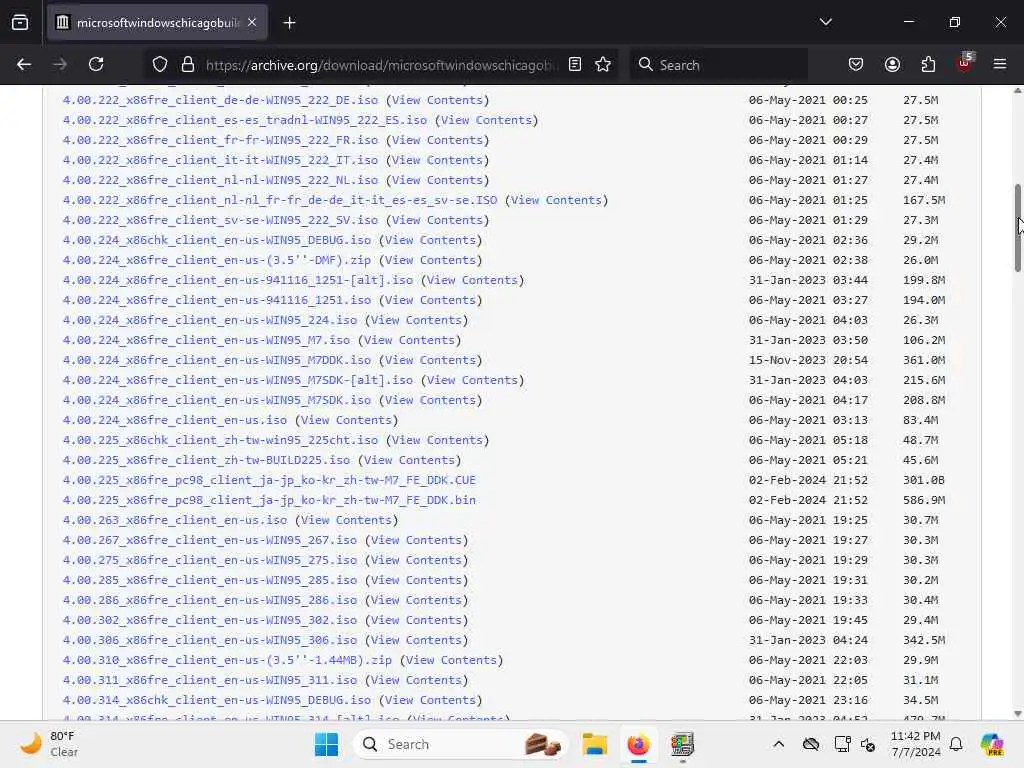Switch to the microsoftwindowschicagobuilds tab
This screenshot has height=768, width=1024.
click(157, 23)
